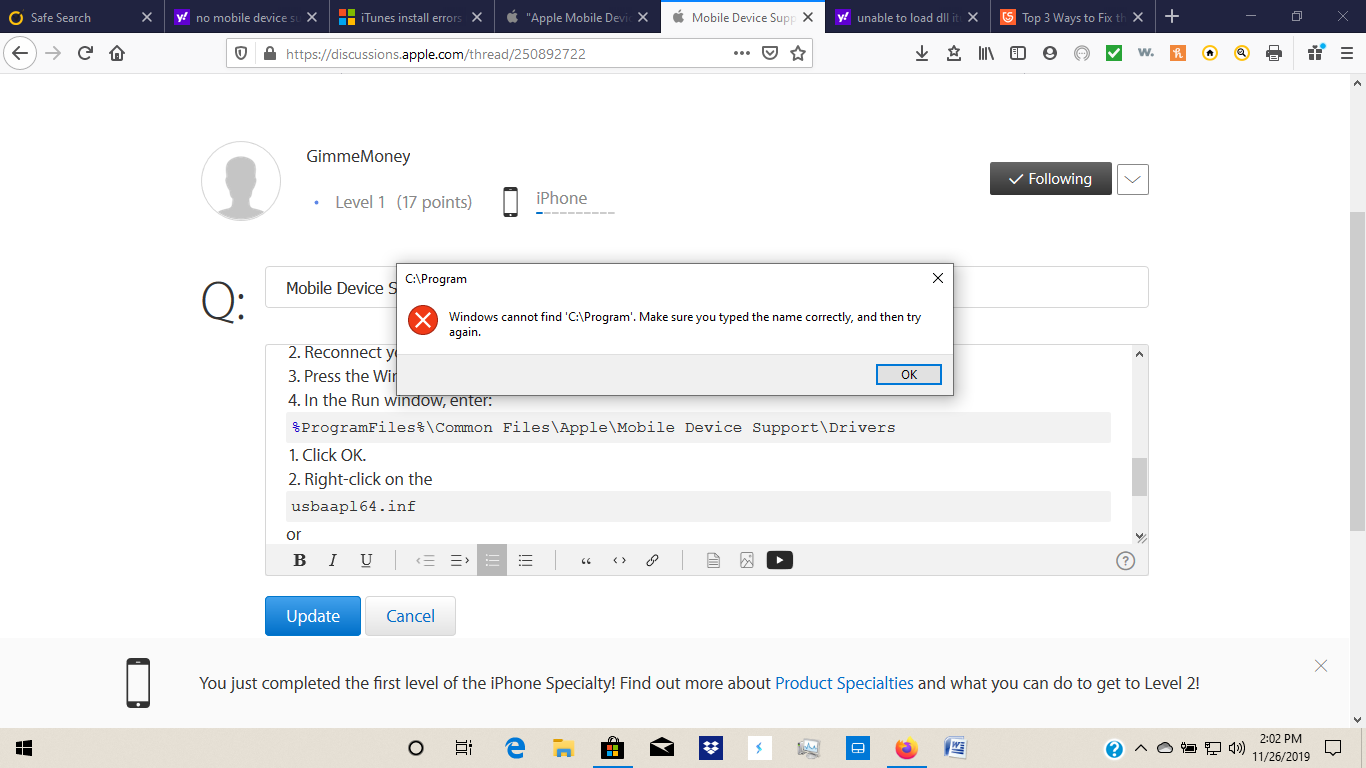Click the green checkmark extension icon
1366x768 pixels.
click(x=1114, y=53)
